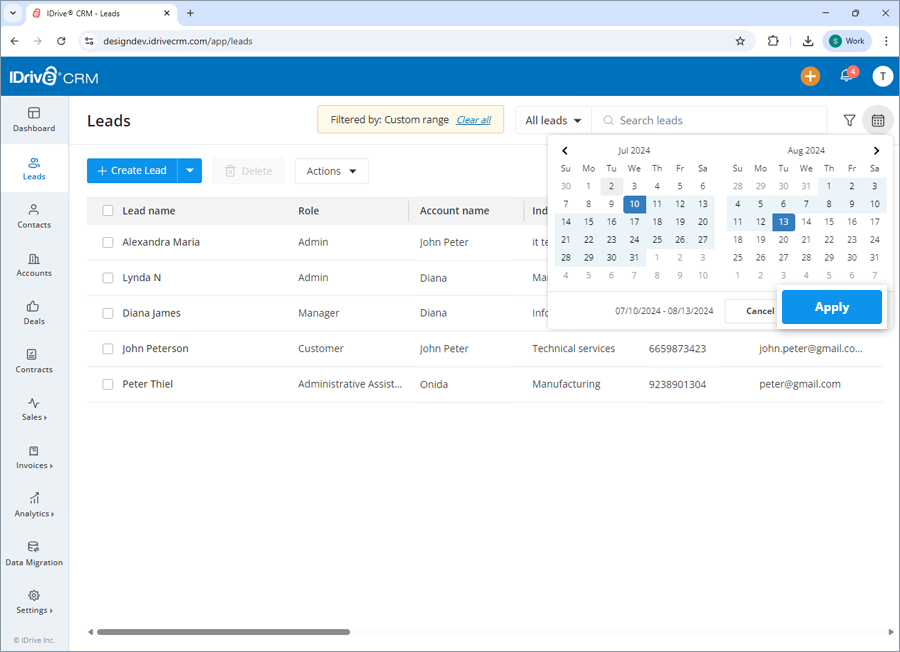Open the filter funnel icon

849,120
